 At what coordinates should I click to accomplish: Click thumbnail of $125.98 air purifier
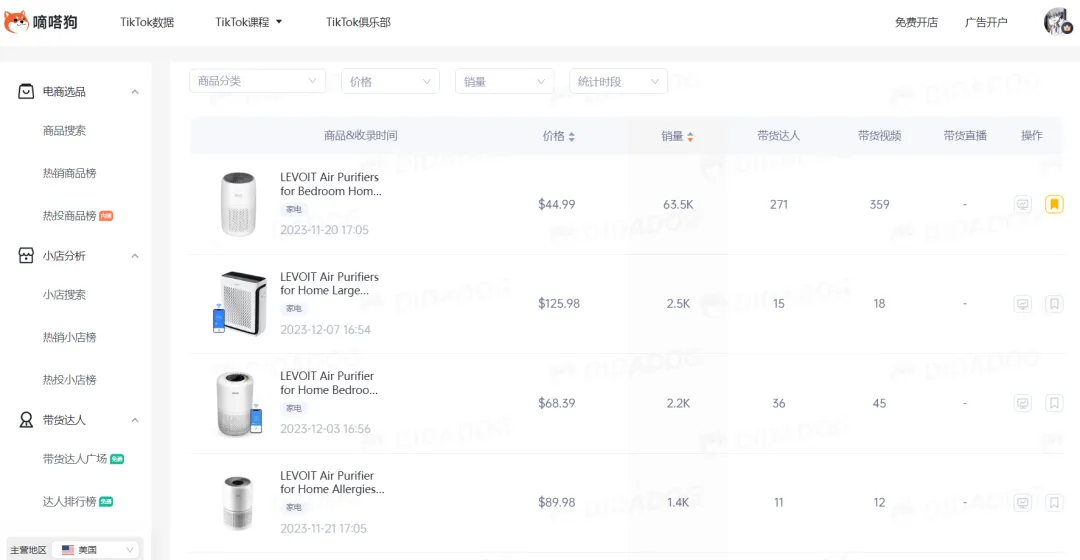[239, 303]
